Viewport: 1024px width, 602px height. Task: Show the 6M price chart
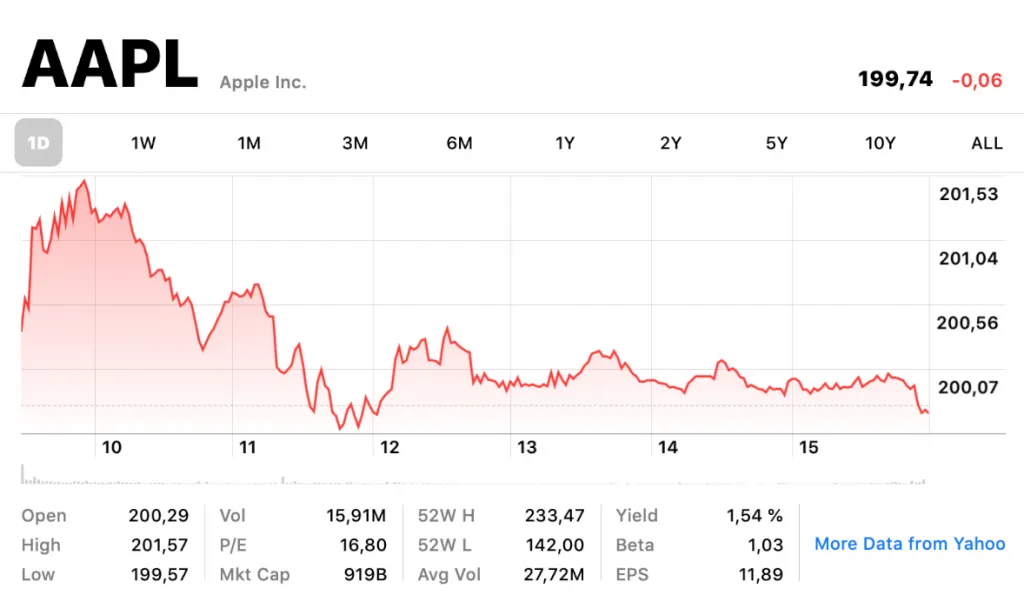(x=459, y=143)
